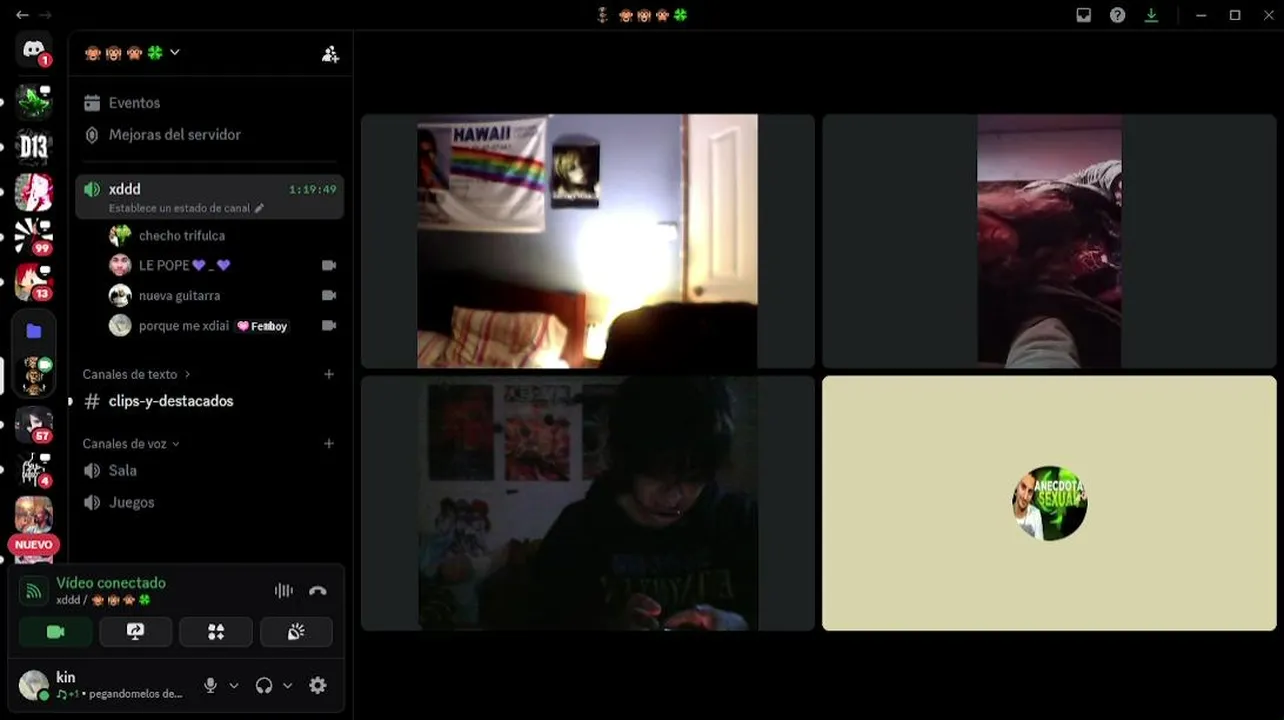Deafen with the headphones button
This screenshot has height=720, width=1284.
(264, 685)
